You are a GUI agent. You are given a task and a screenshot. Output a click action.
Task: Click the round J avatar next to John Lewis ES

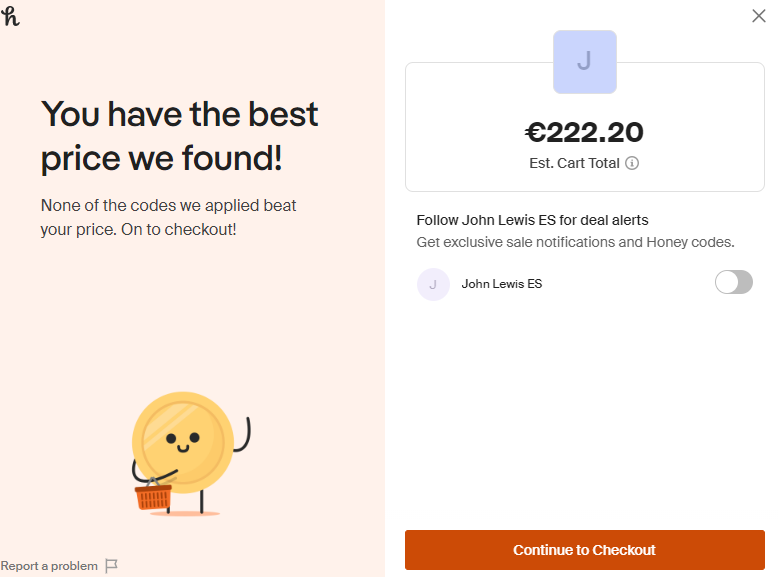433,284
